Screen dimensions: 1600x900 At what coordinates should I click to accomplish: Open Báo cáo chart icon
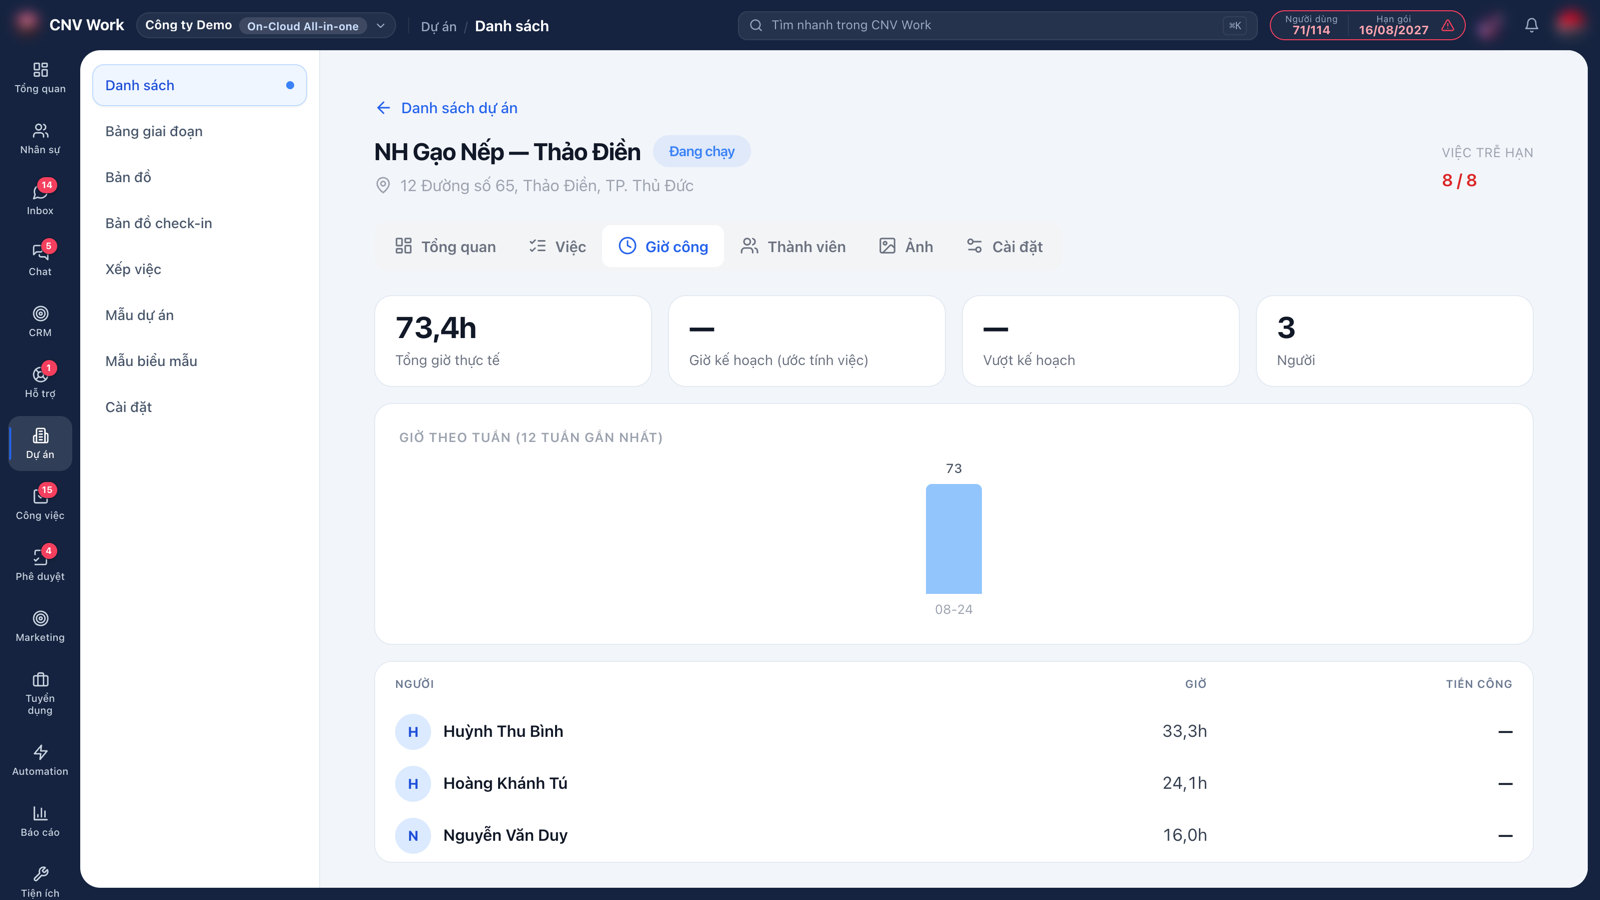pyautogui.click(x=40, y=820)
